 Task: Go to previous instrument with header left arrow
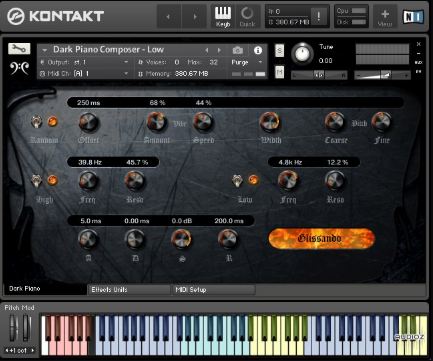pyautogui.click(x=168, y=16)
